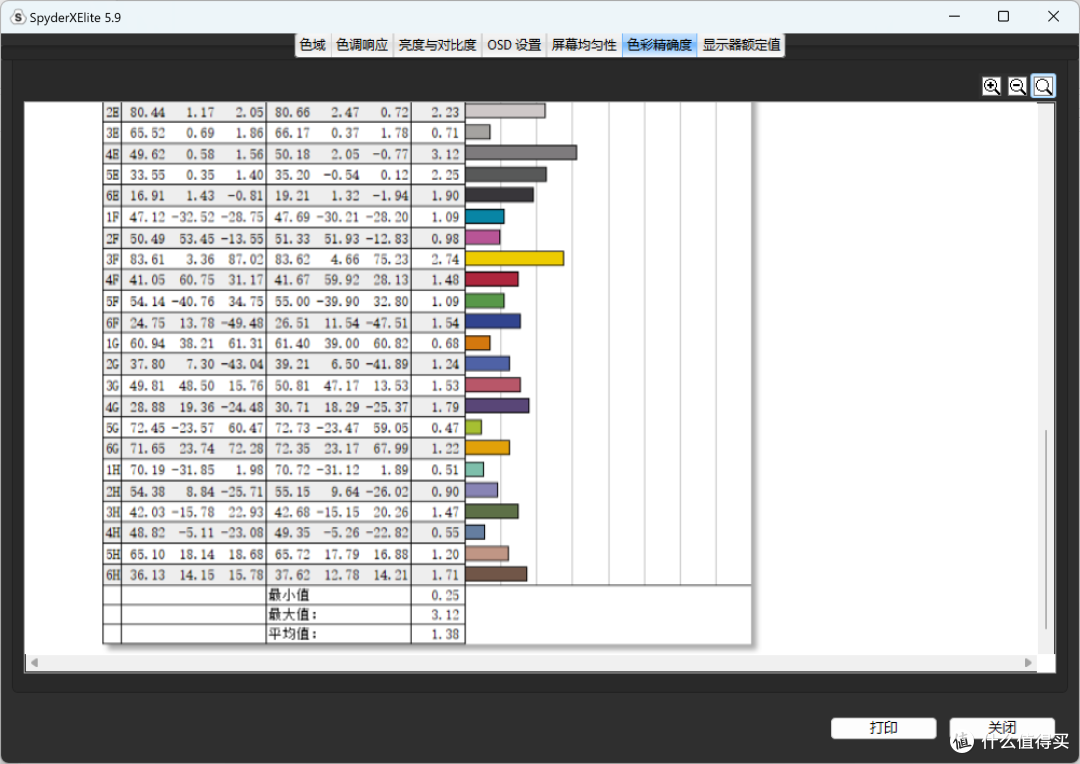The height and width of the screenshot is (764, 1080).
Task: Click the zoom in magnifier icon
Action: click(991, 86)
